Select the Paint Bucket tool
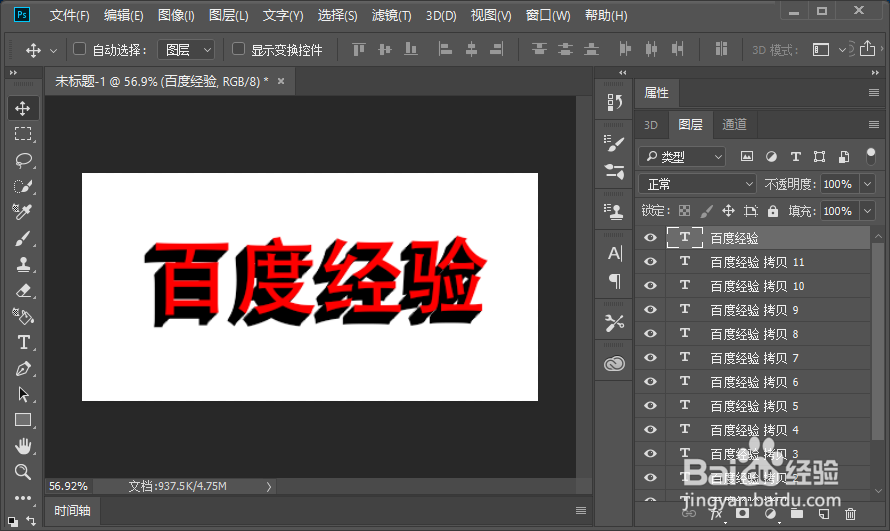The image size is (890, 531). tap(23, 316)
